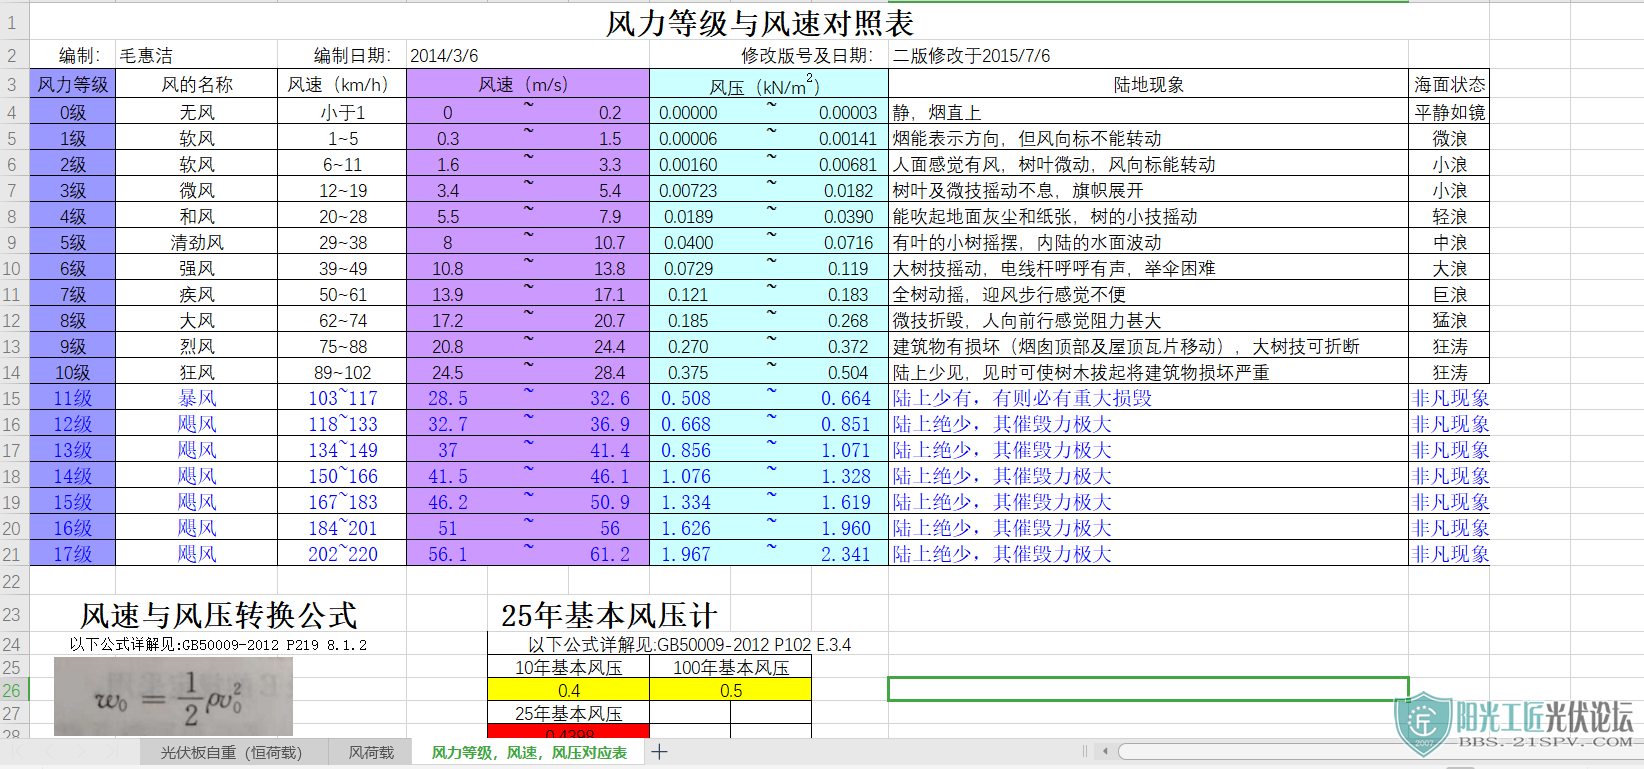Select the 陆地现象 header cell
Screen dimensions: 1644x769
(1148, 84)
